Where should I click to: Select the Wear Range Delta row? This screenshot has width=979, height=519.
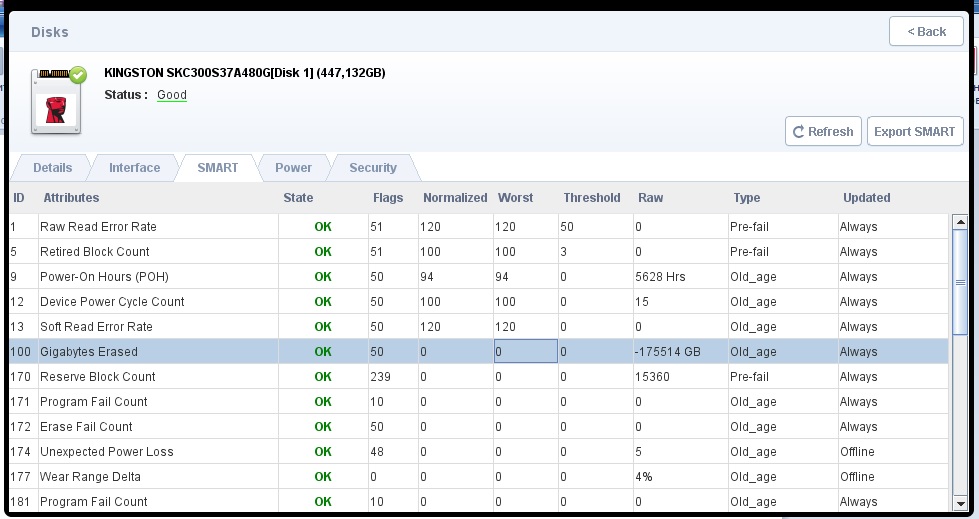479,477
